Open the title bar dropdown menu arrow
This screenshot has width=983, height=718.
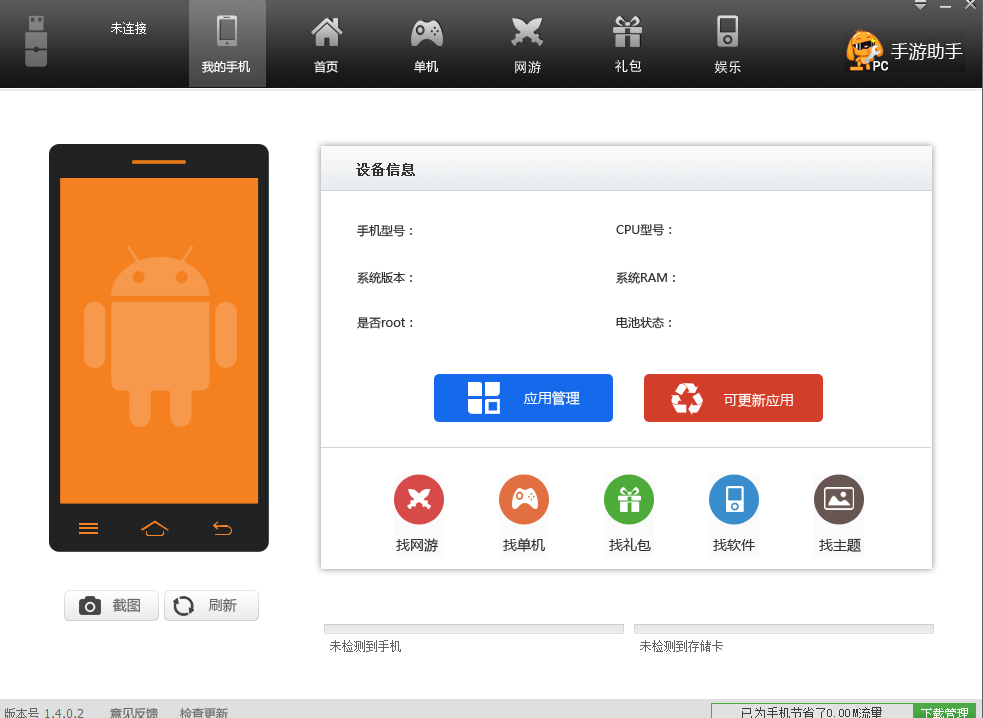click(920, 5)
